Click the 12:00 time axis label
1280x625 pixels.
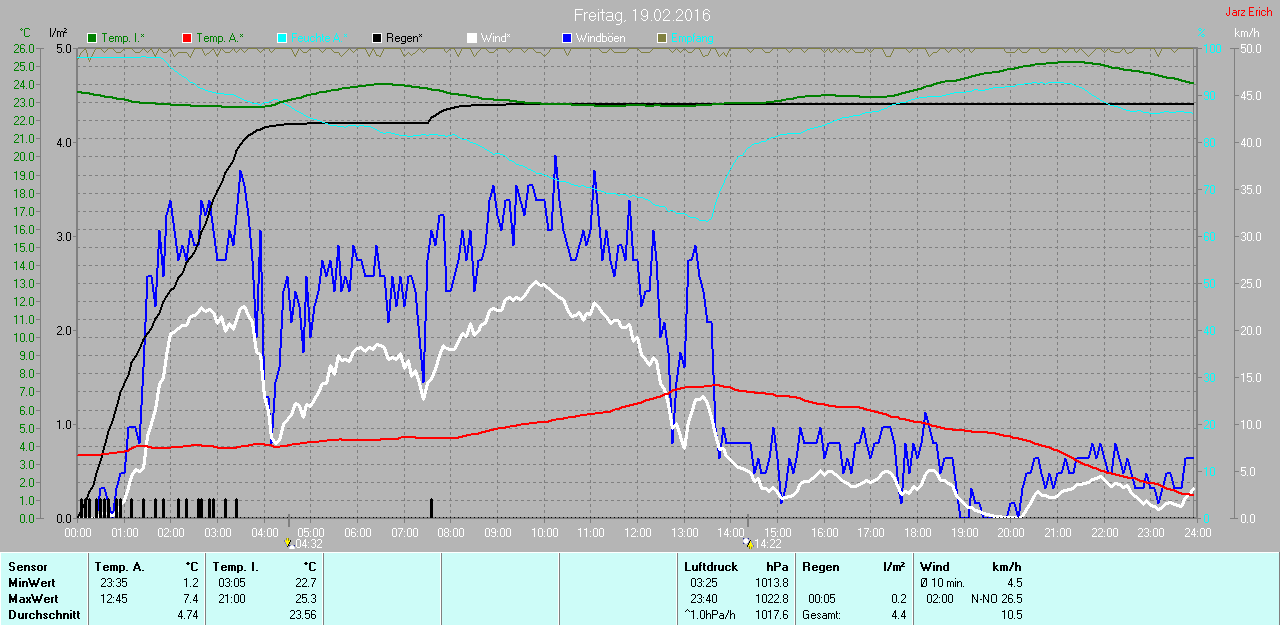coord(637,533)
